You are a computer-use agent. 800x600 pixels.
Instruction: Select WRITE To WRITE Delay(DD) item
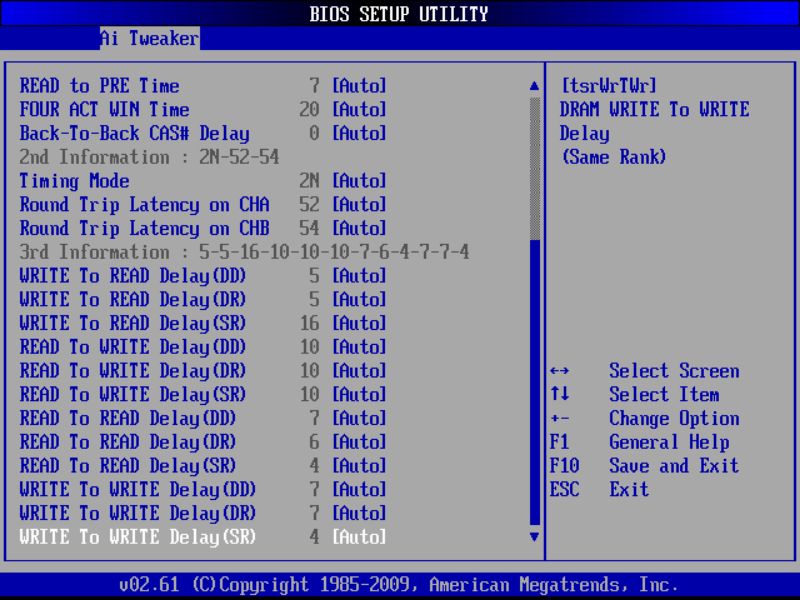click(138, 489)
